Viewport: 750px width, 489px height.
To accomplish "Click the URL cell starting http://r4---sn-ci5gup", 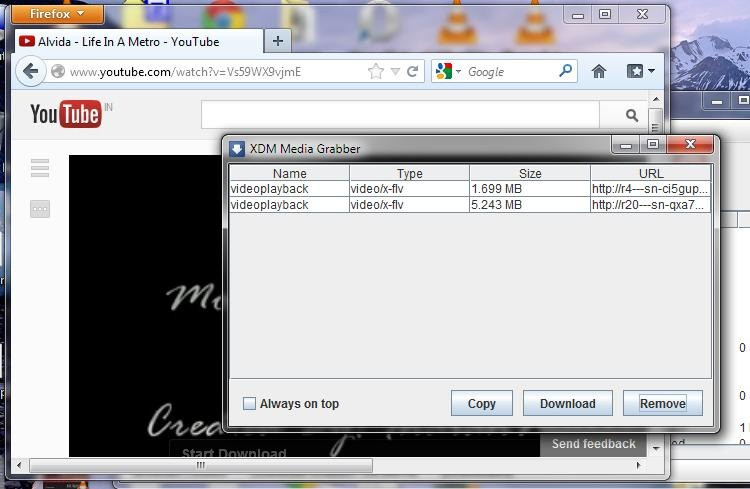I will pos(650,189).
